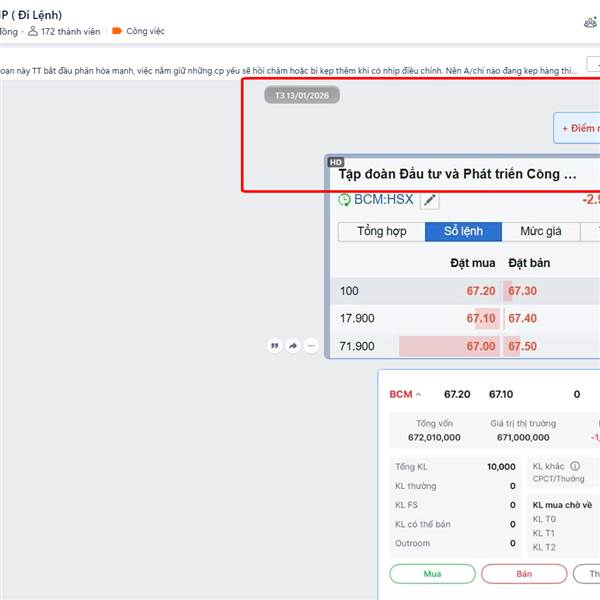Click the pinned message text at top

[x=288, y=71]
